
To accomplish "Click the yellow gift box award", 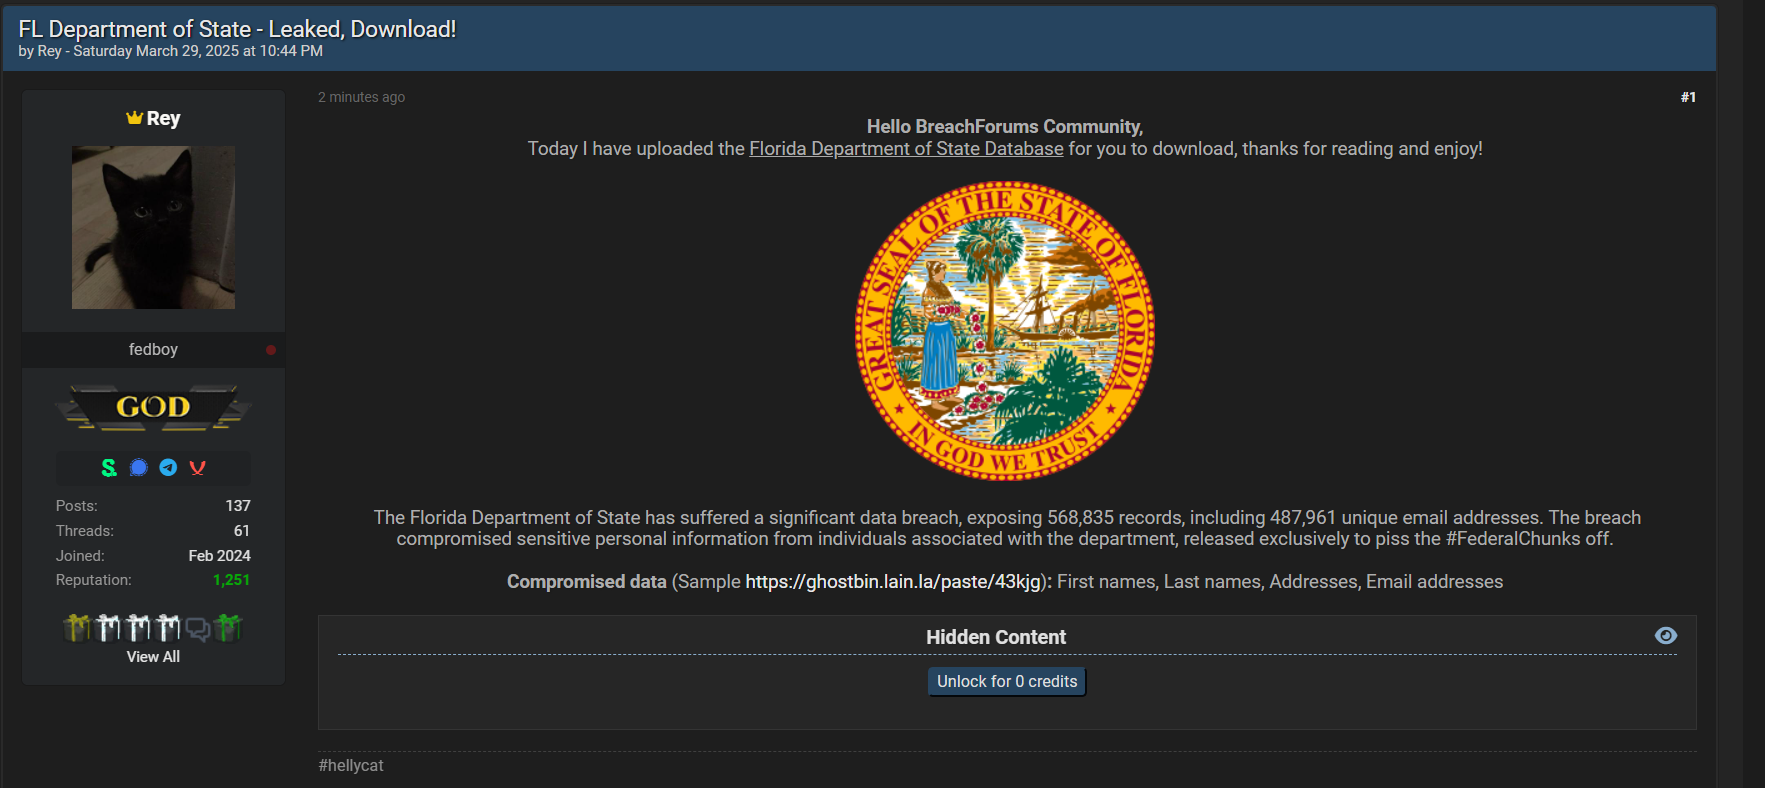I will coord(77,627).
